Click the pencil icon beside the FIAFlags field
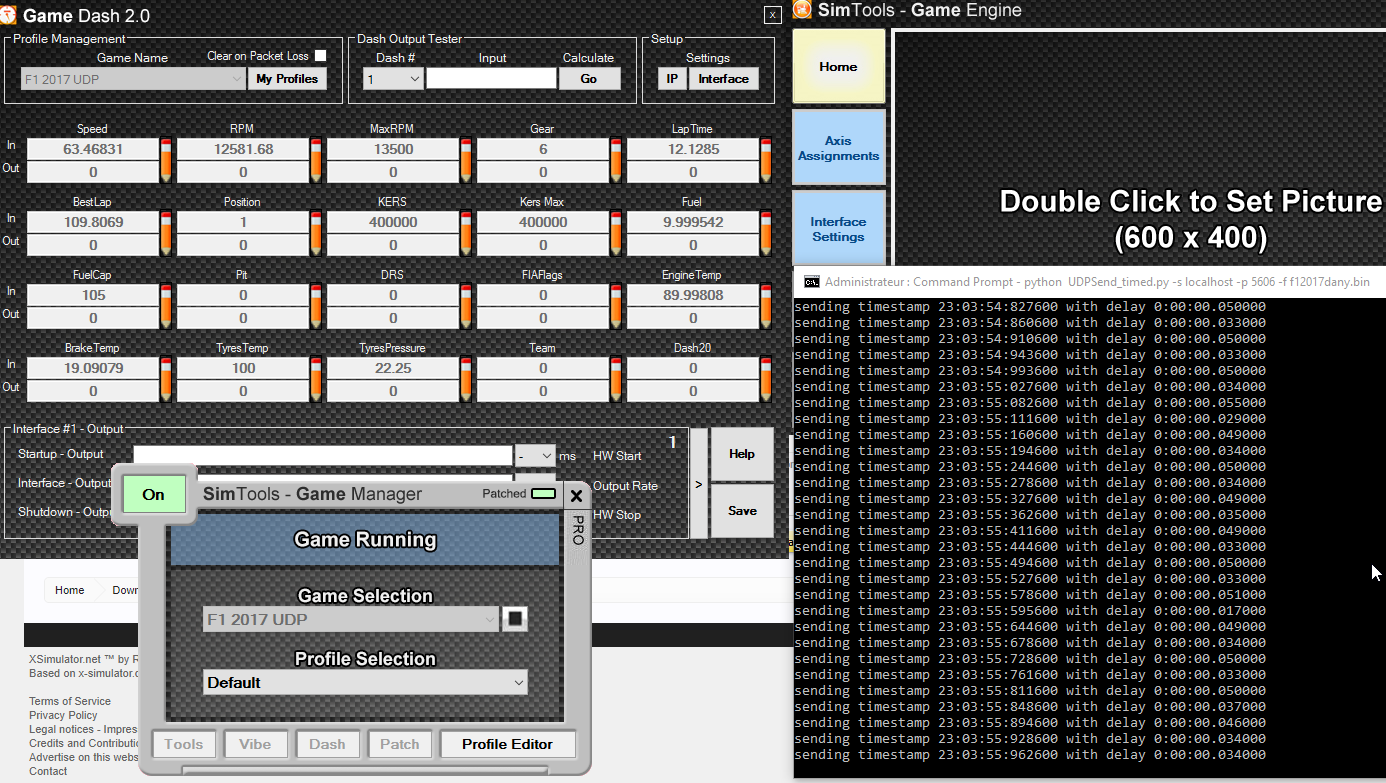Screen dimensions: 1386x783 [x=616, y=305]
